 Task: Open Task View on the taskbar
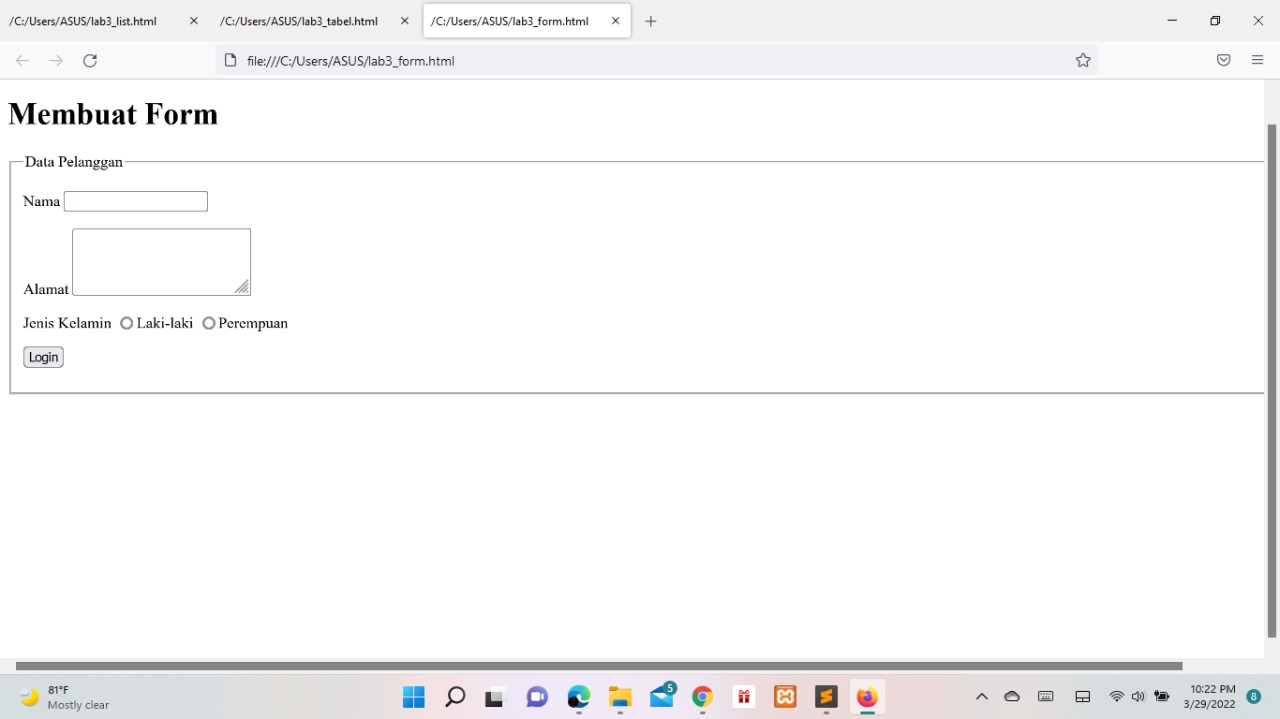[495, 697]
